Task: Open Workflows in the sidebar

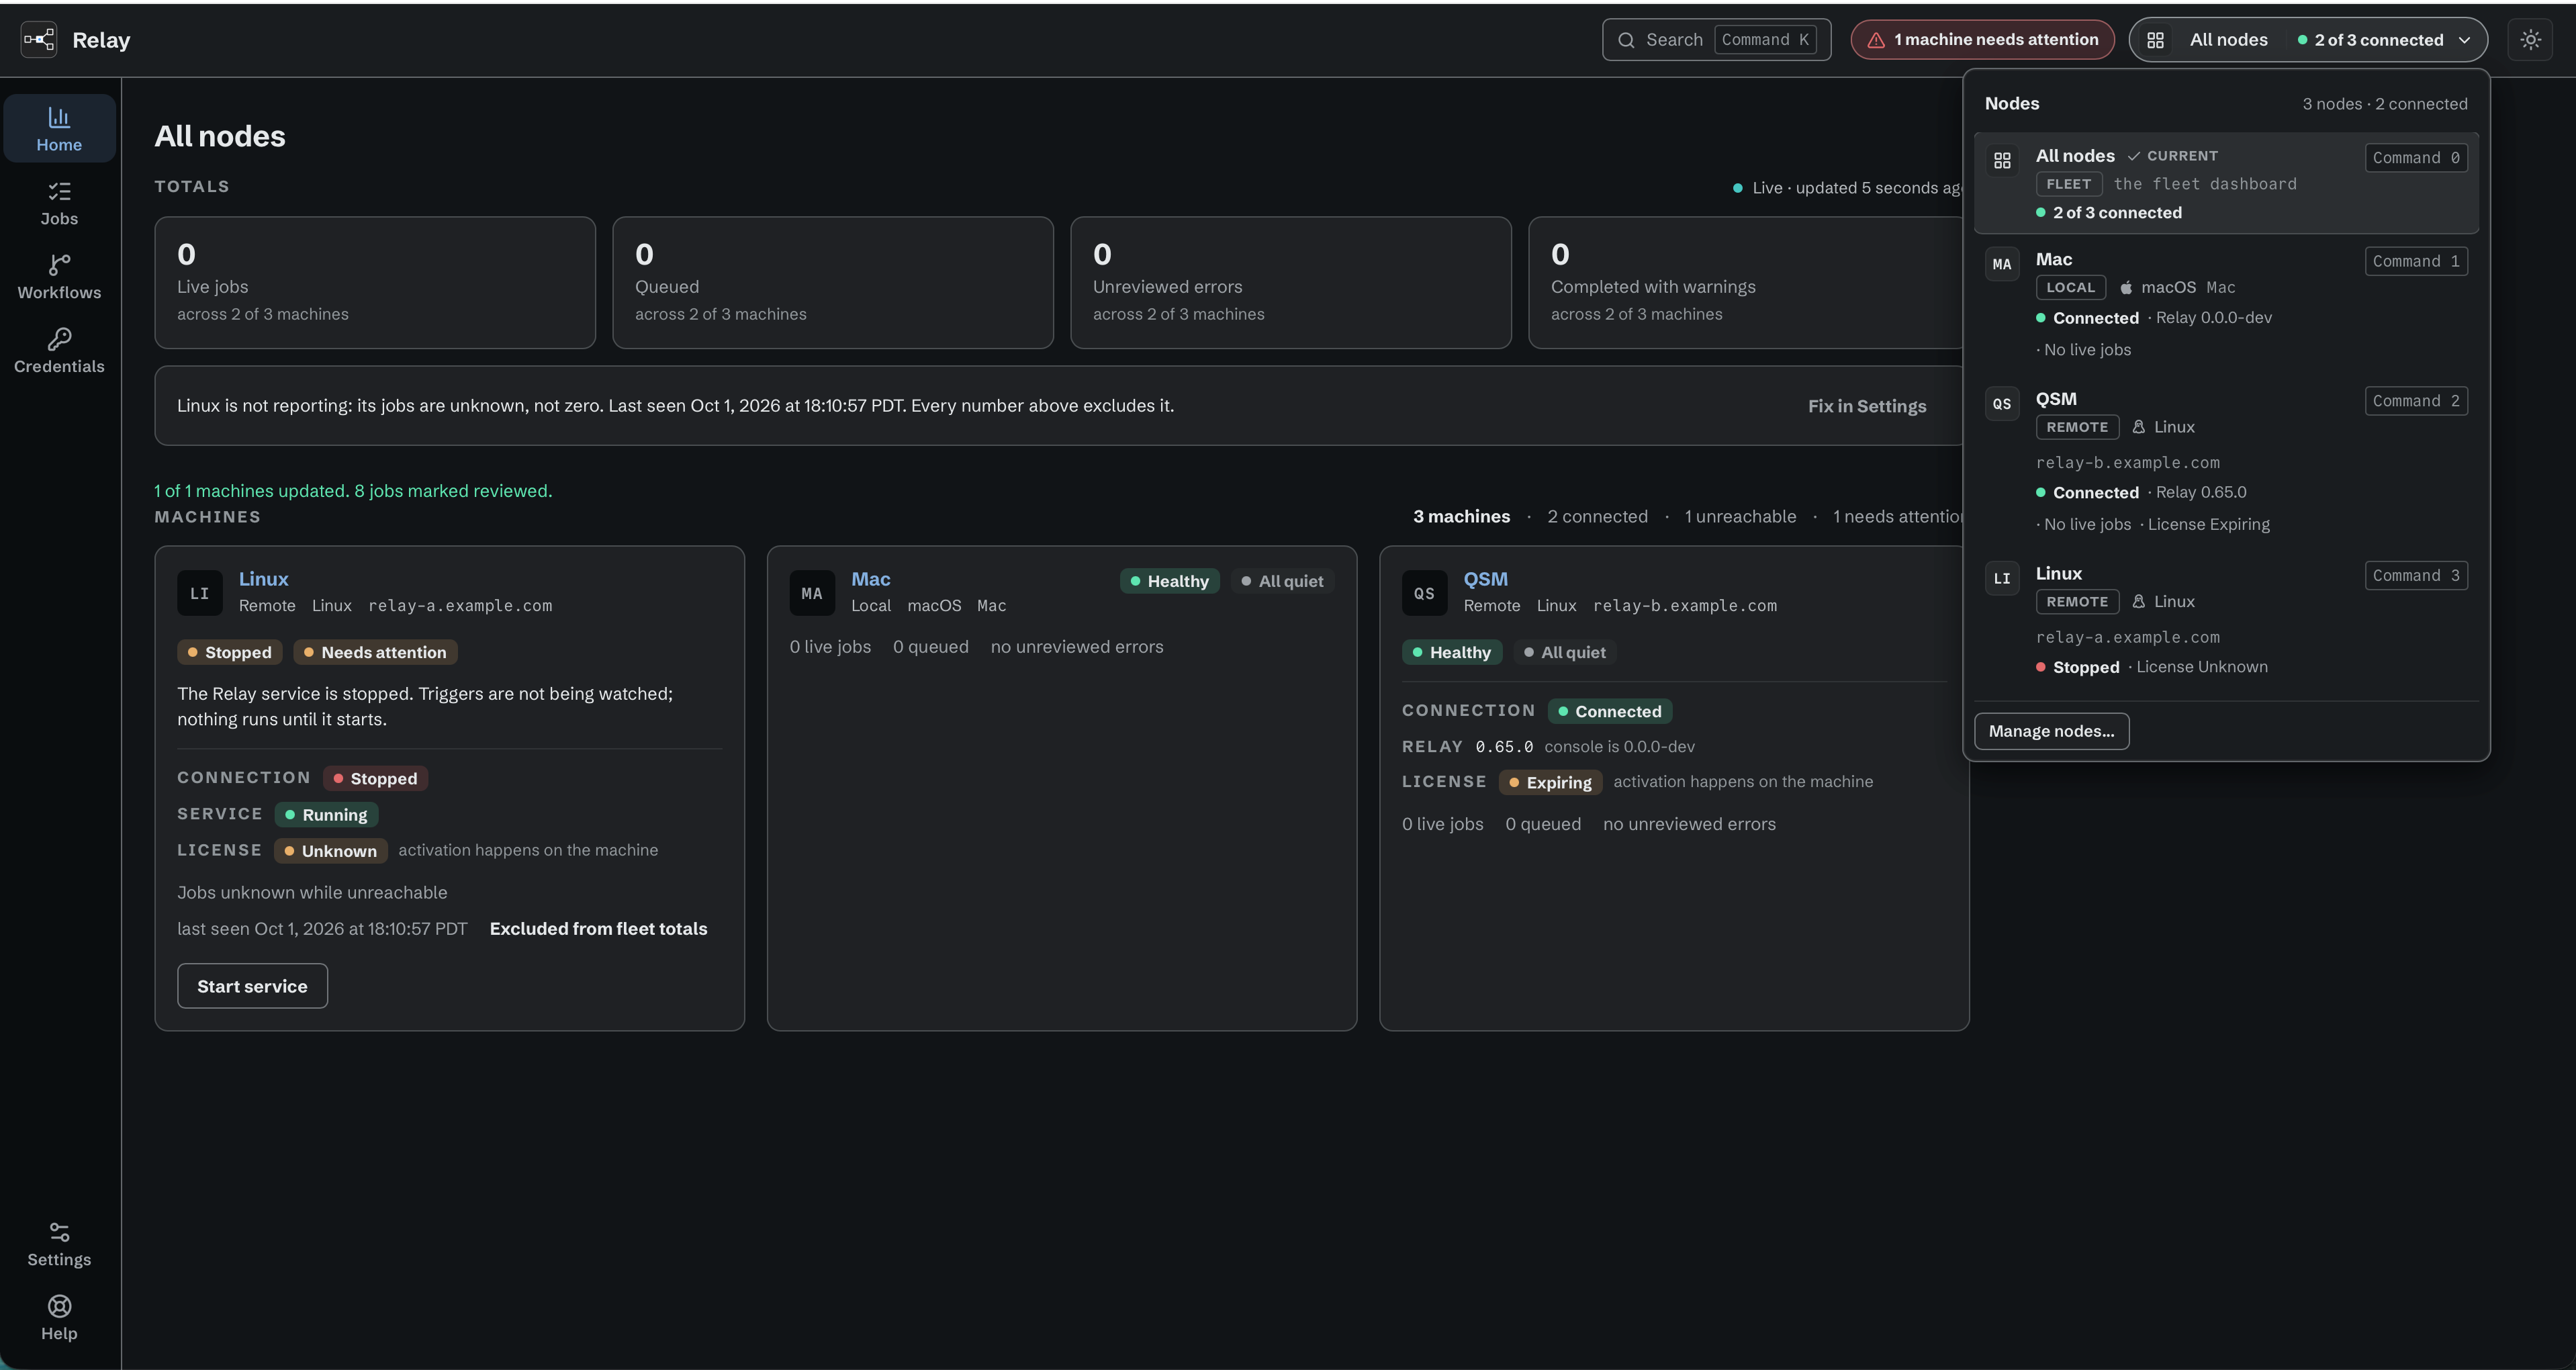Action: [x=59, y=277]
